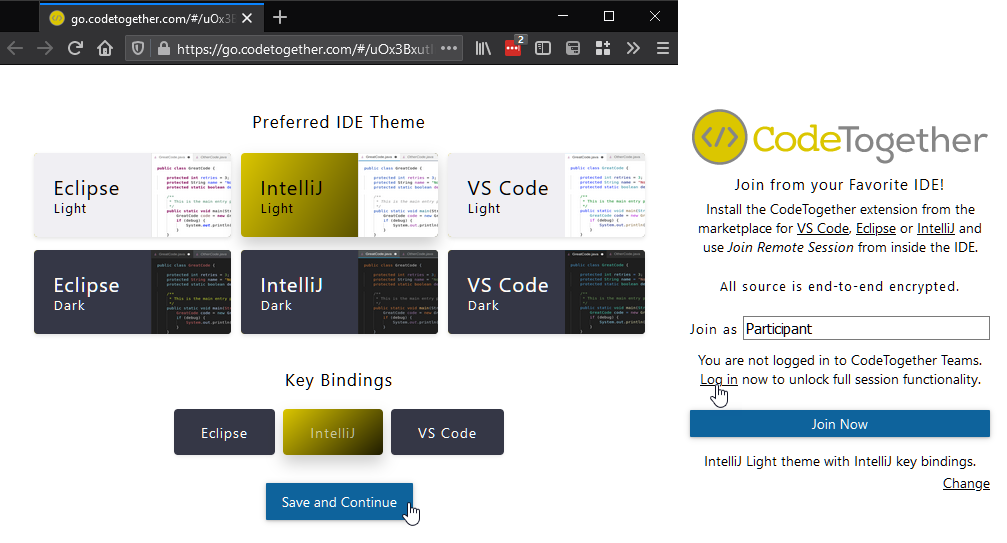Screen dimensions: 1007x543
Task: Click the Join as name field
Action: coord(866,329)
